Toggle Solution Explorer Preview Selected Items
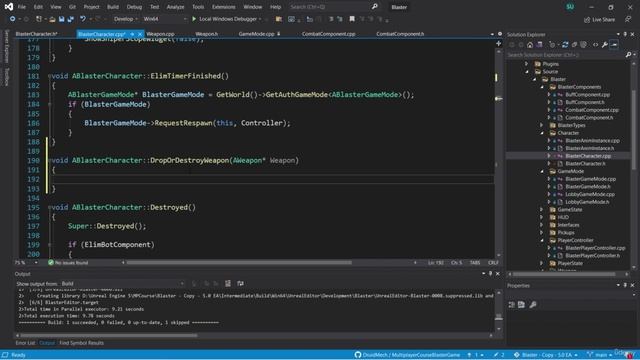The image size is (640, 360). [x=614, y=44]
